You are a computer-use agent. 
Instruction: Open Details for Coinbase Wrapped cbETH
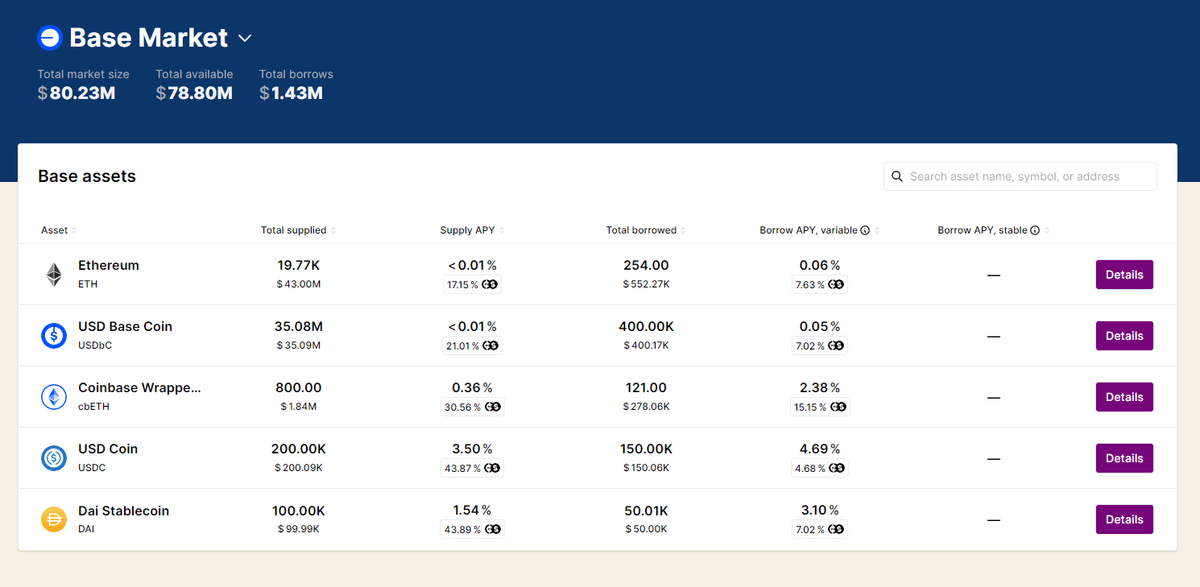[x=1124, y=397]
